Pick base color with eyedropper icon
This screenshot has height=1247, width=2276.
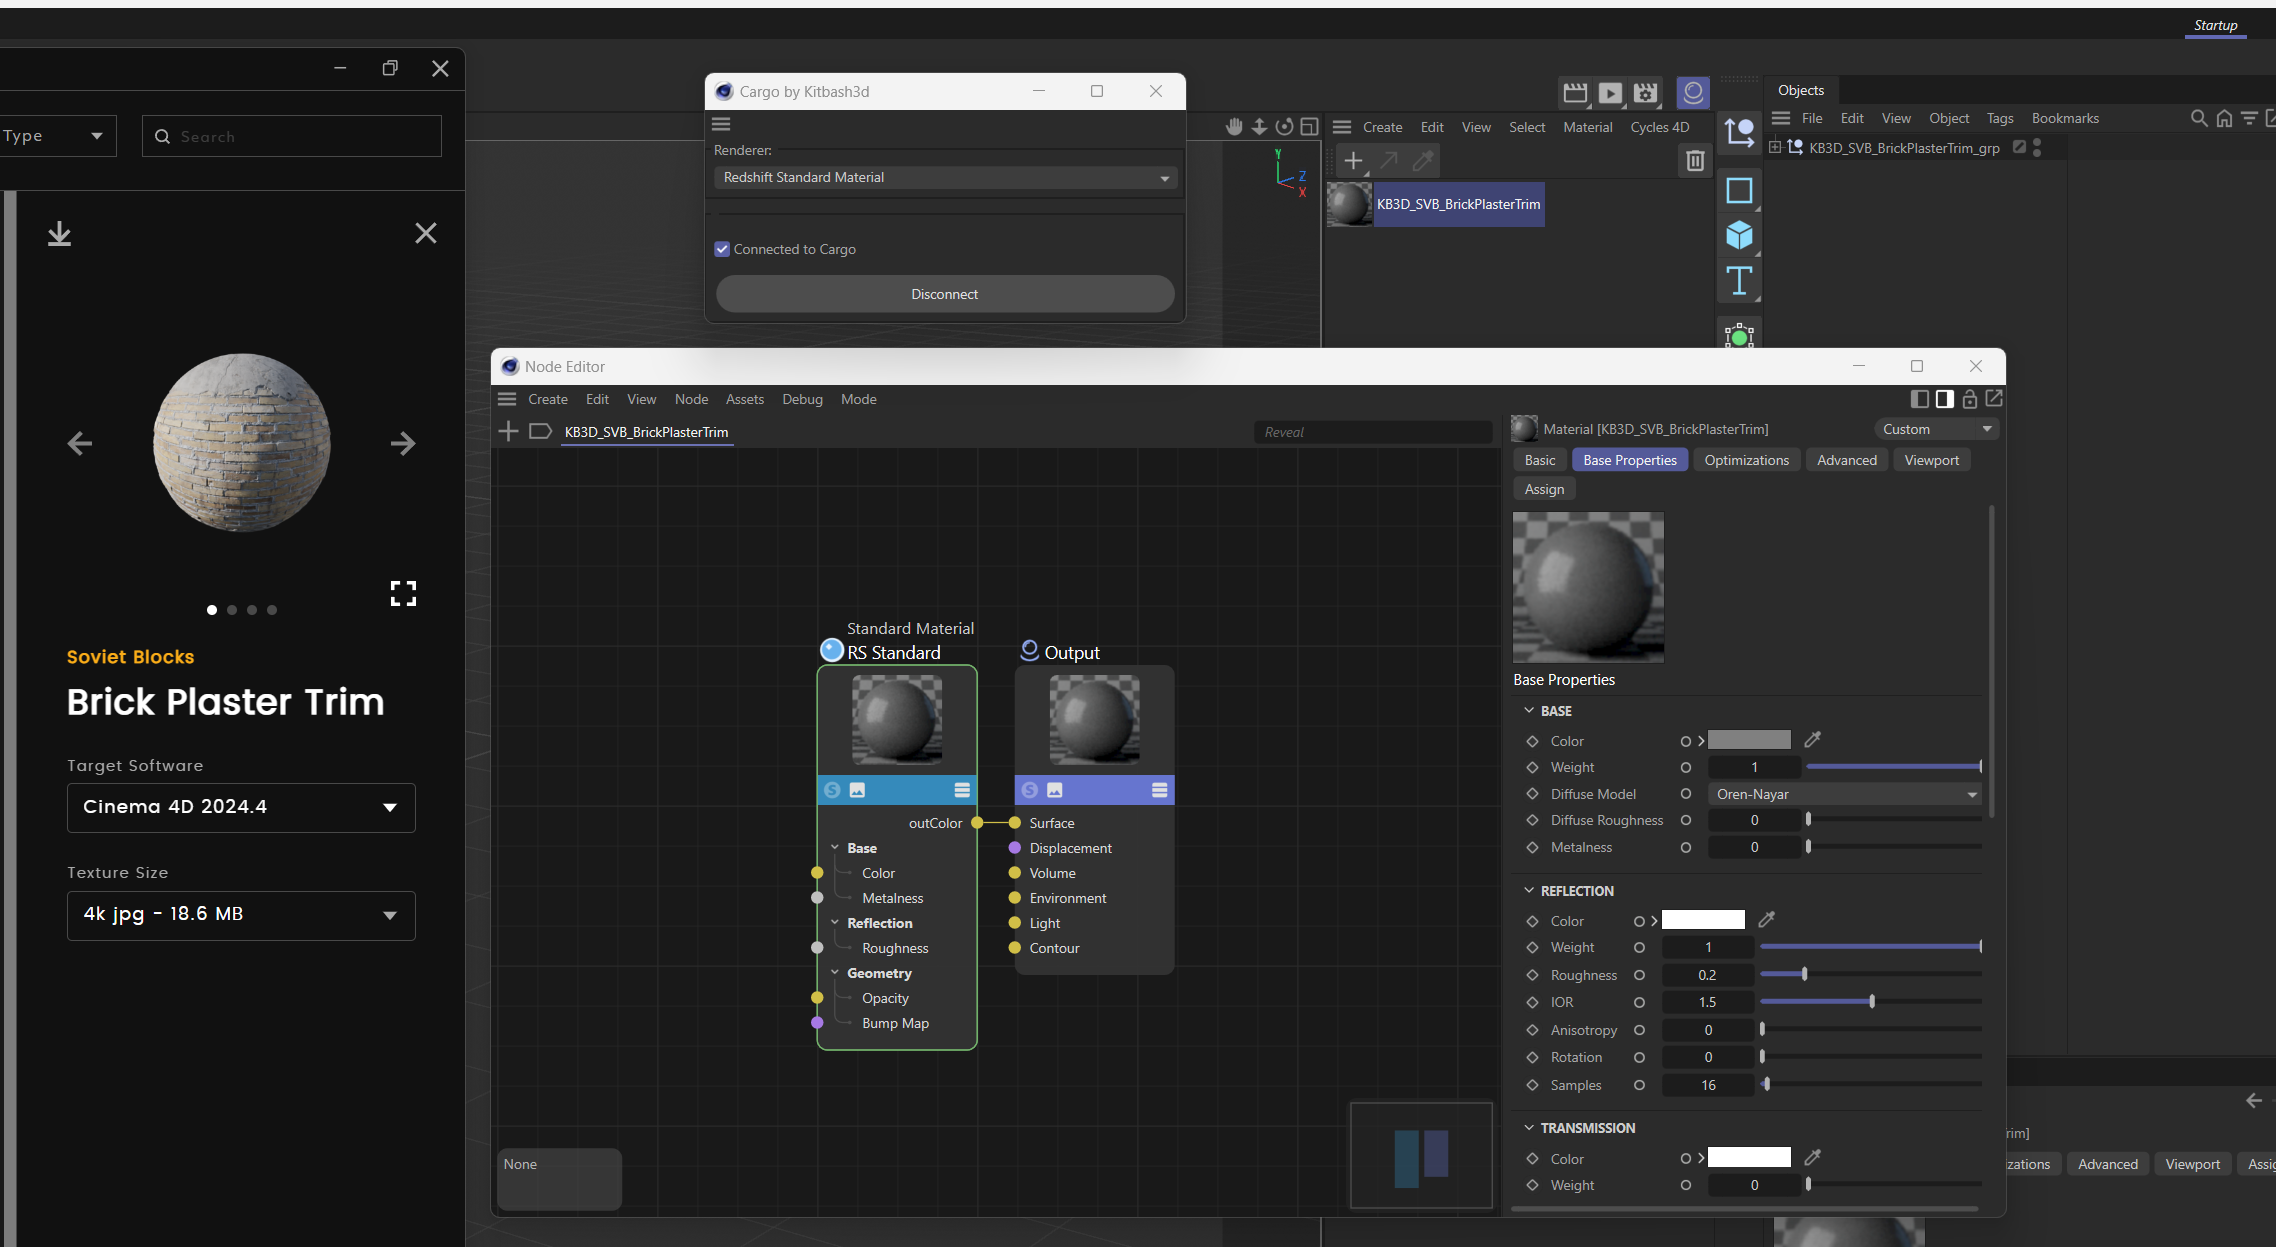point(1812,740)
